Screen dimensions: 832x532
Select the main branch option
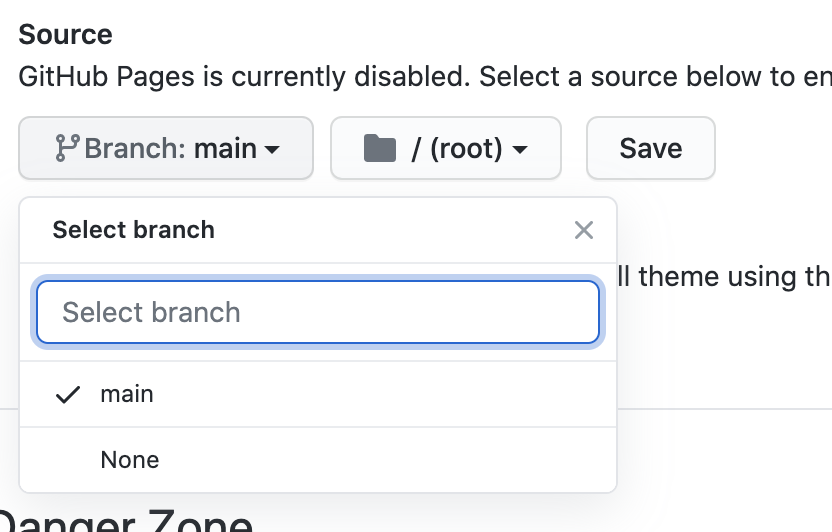coord(127,394)
